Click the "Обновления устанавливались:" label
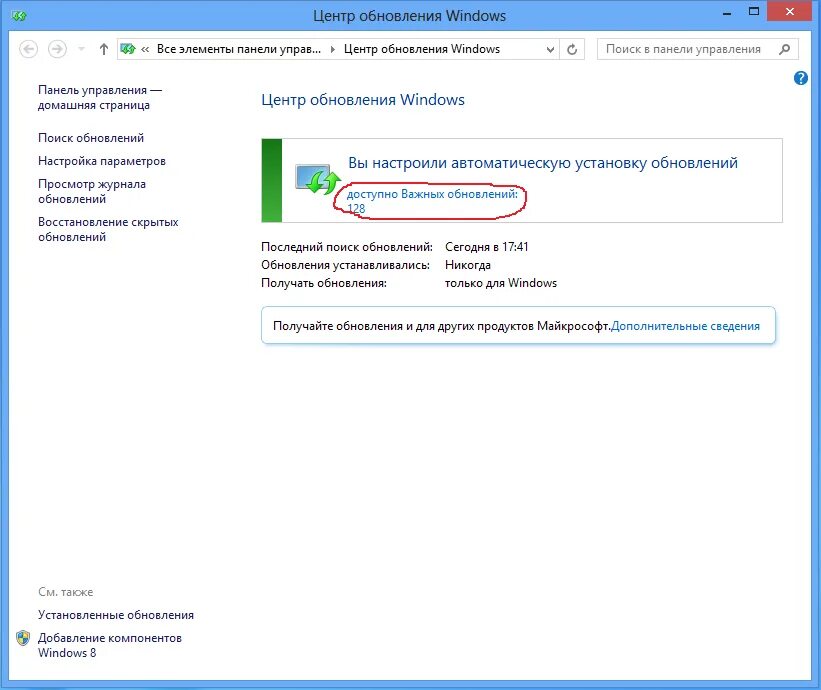 coord(345,265)
